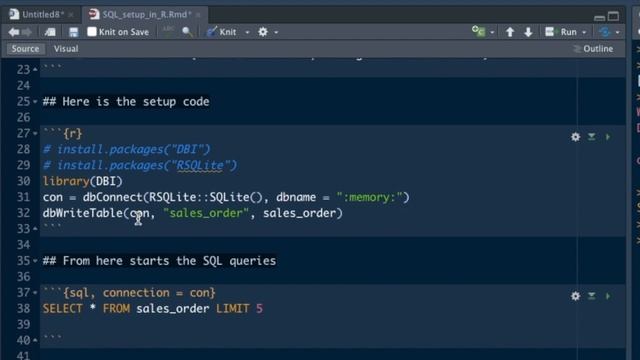Close the Untitled8 tab
The image size is (640, 360).
click(71, 15)
